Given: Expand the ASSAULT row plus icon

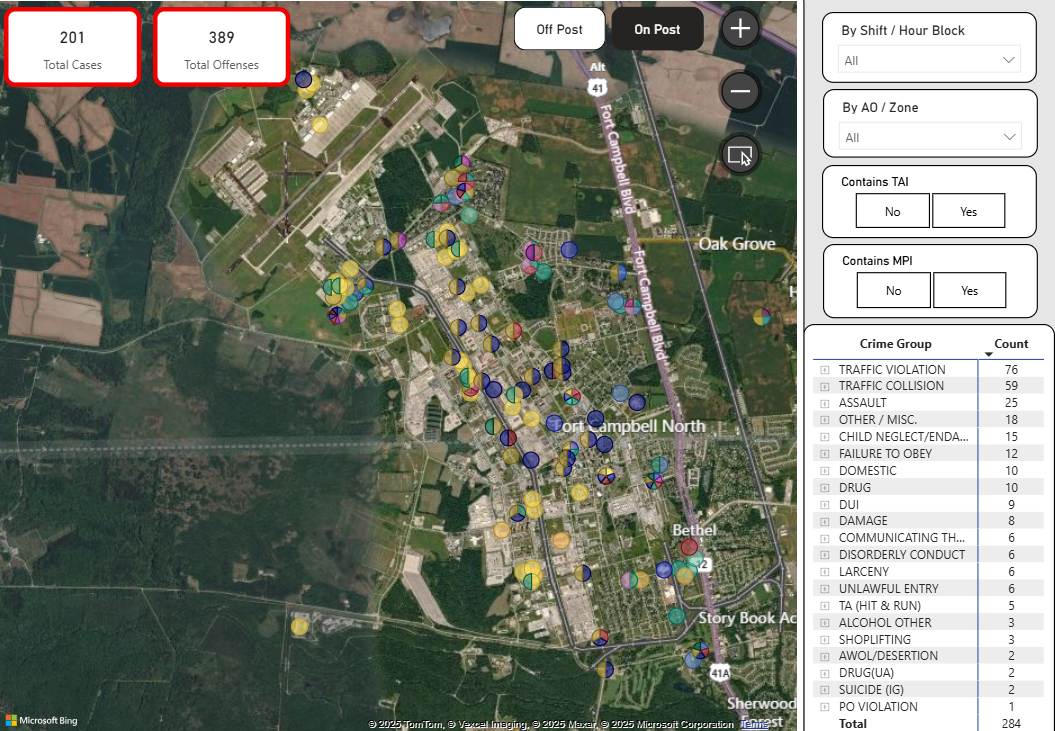Looking at the screenshot, I should 825,403.
